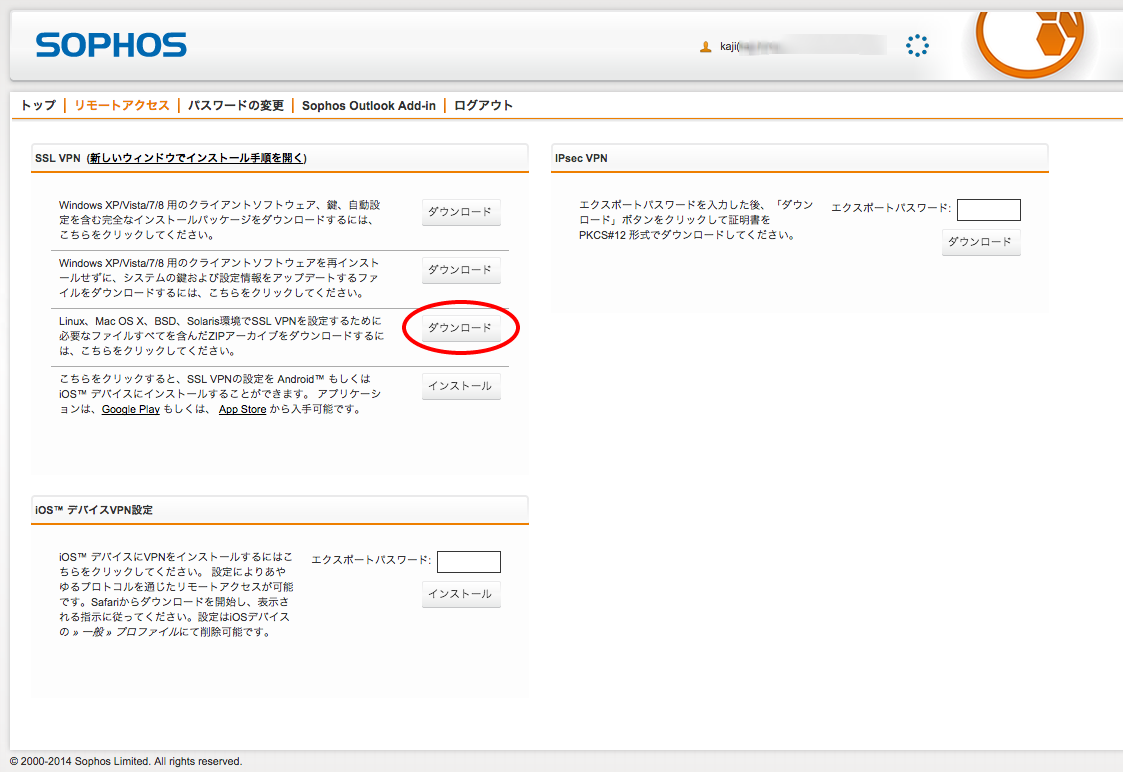This screenshot has height=772, width=1123.
Task: Open the Google Play link
Action: [x=130, y=409]
